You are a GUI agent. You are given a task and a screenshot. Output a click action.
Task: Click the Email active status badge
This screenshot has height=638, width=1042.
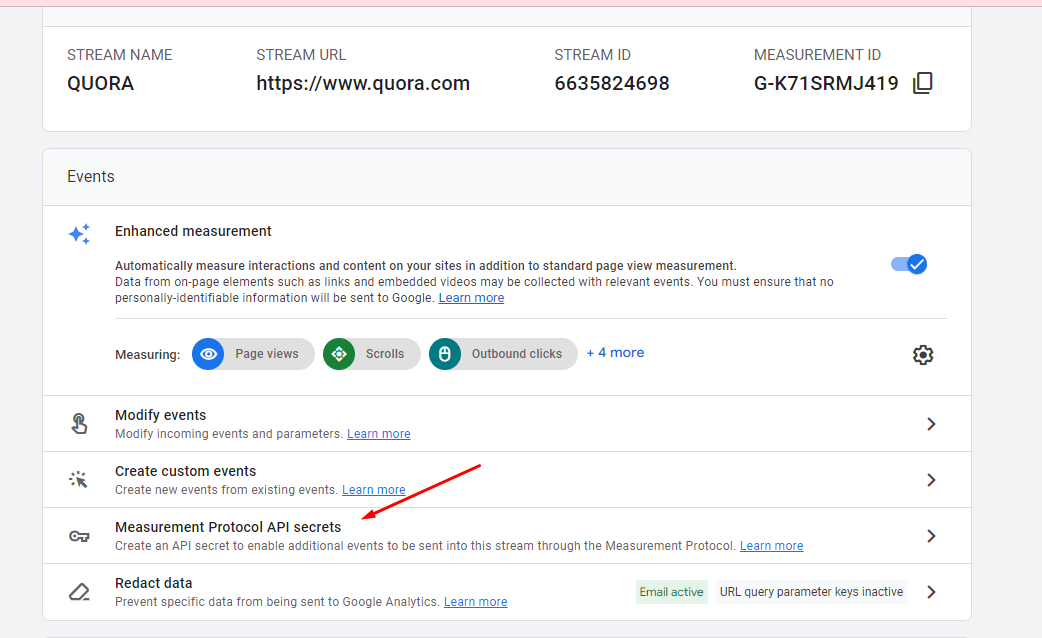pyautogui.click(x=671, y=592)
